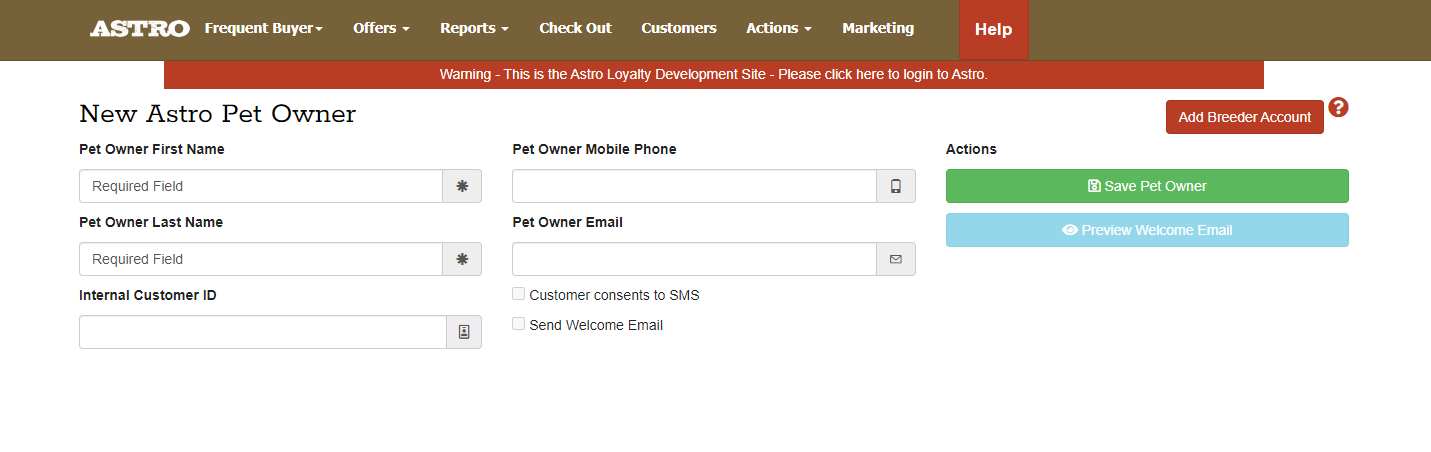Open the Actions dropdown in navbar
1431x452 pixels.
coord(778,29)
